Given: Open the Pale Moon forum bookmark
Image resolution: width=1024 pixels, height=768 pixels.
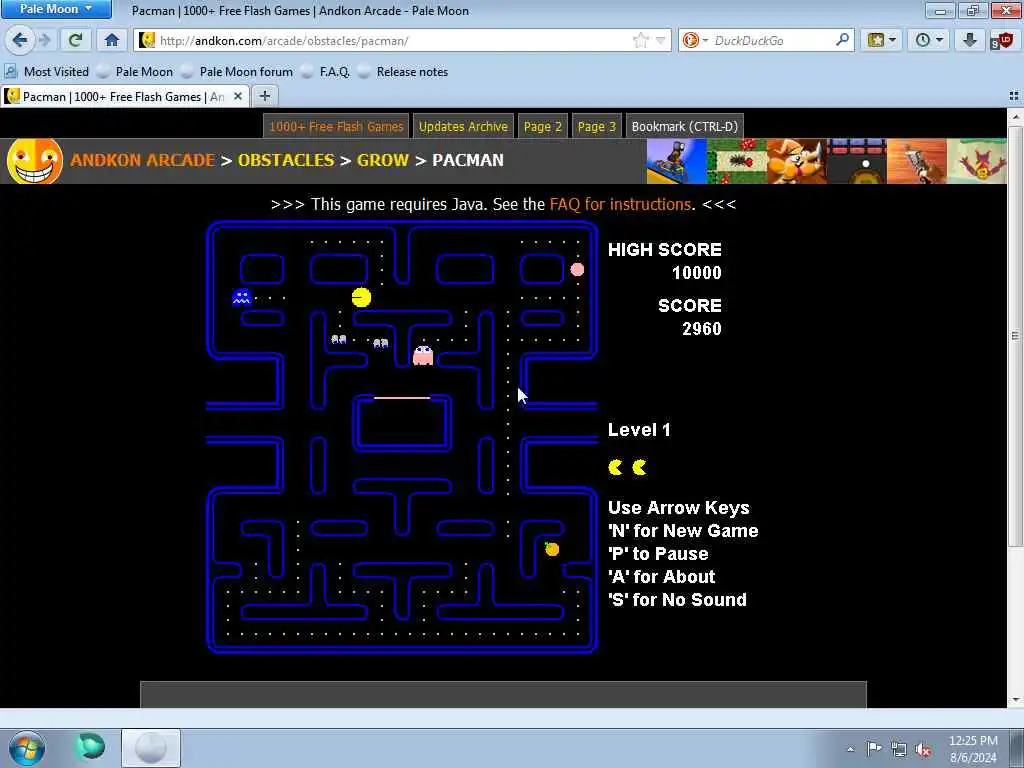Looking at the screenshot, I should [237, 72].
